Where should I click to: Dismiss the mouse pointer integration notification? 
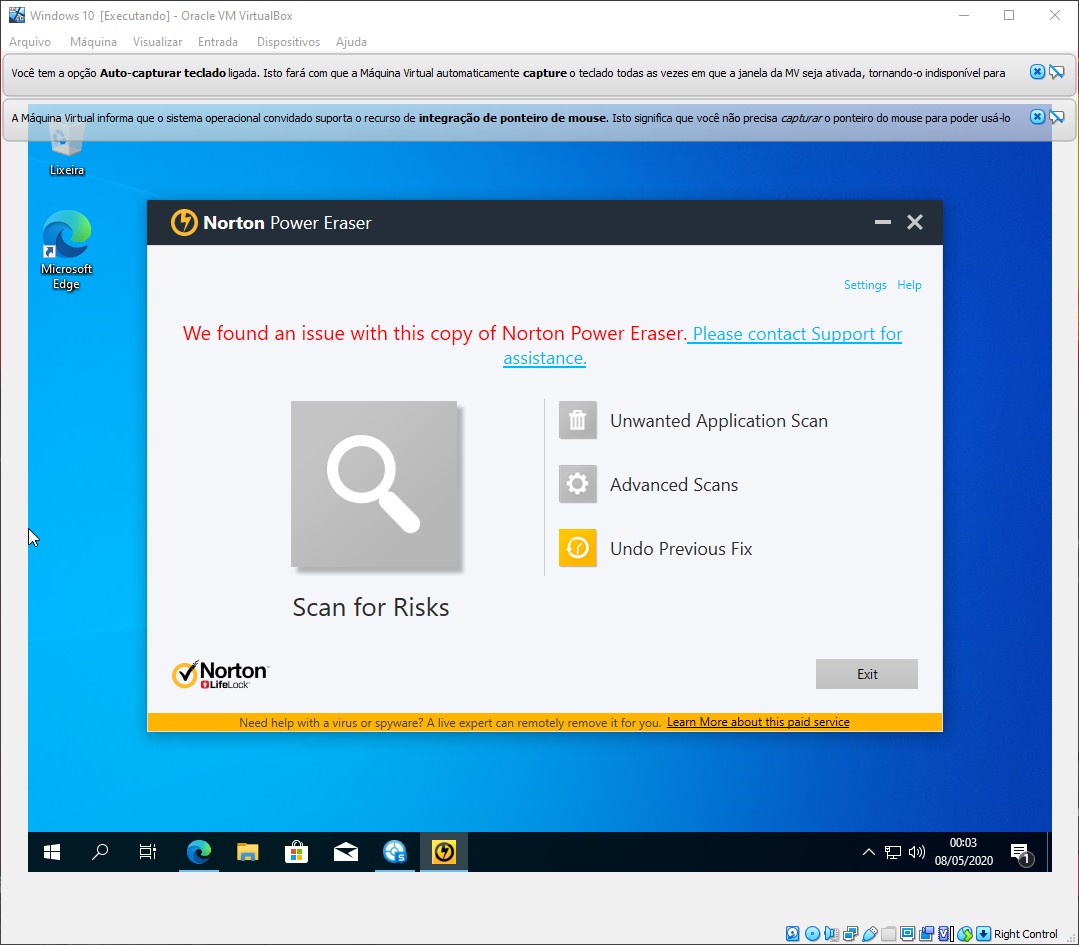[x=1037, y=116]
